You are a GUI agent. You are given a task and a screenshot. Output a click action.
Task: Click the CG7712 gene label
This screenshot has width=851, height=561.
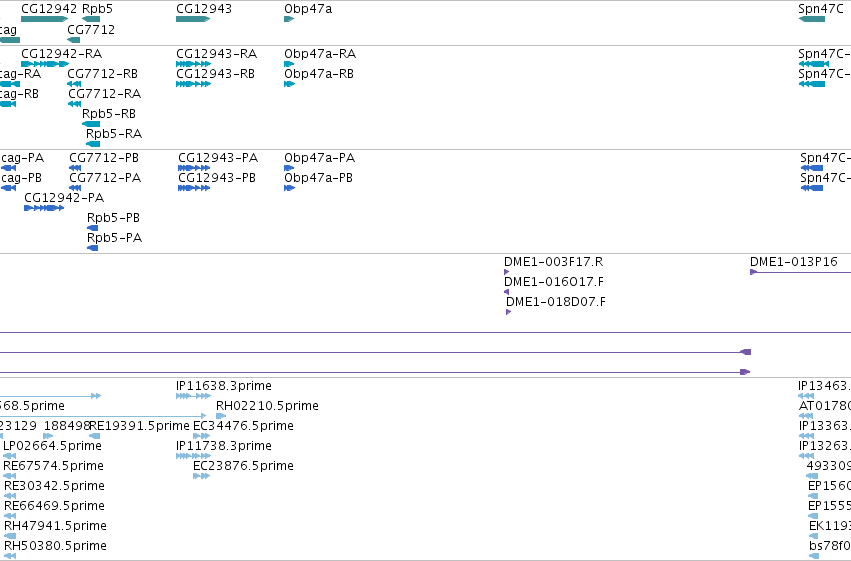click(91, 30)
